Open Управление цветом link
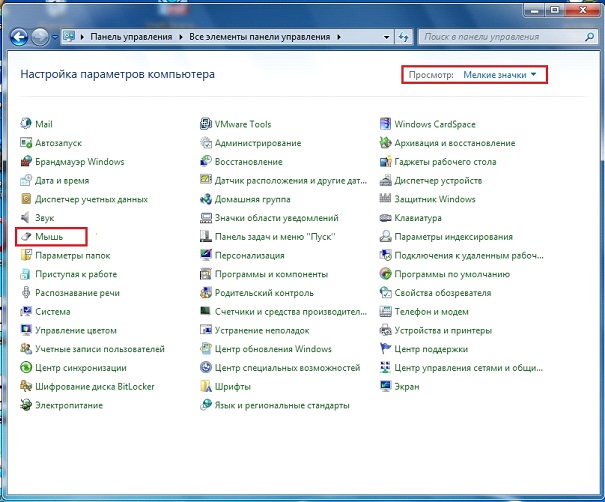This screenshot has height=502, width=605. coord(76,330)
